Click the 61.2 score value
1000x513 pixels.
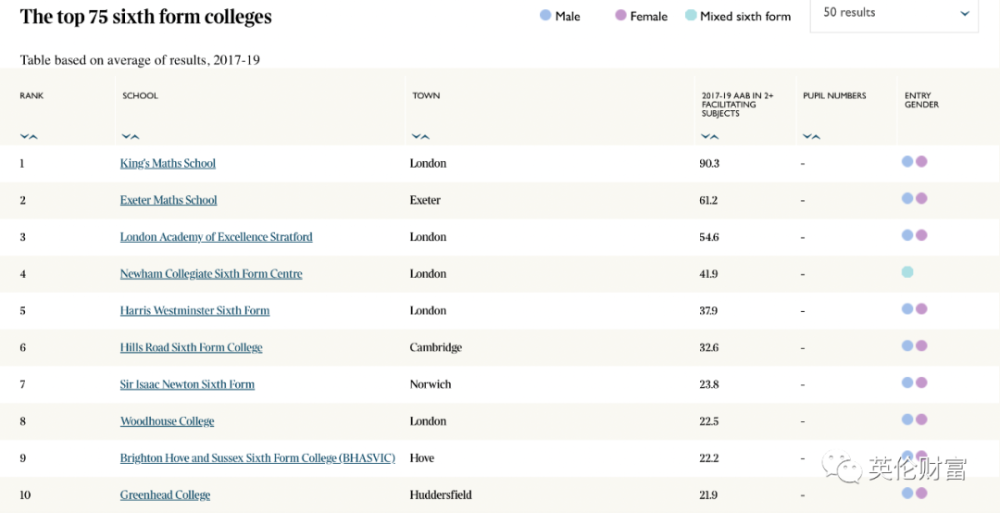click(x=709, y=200)
